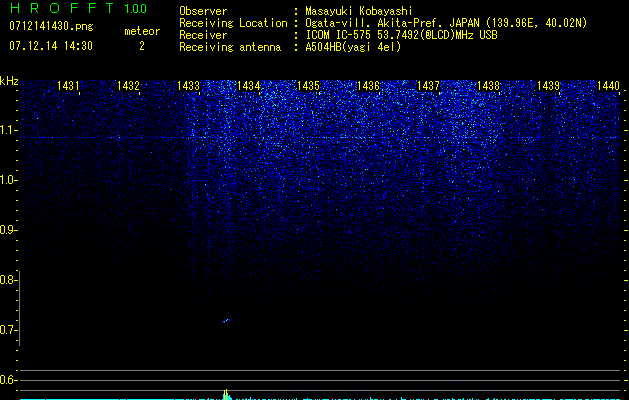The height and width of the screenshot is (400, 629).
Task: Click the Receiving Location label
Action: (233, 23)
